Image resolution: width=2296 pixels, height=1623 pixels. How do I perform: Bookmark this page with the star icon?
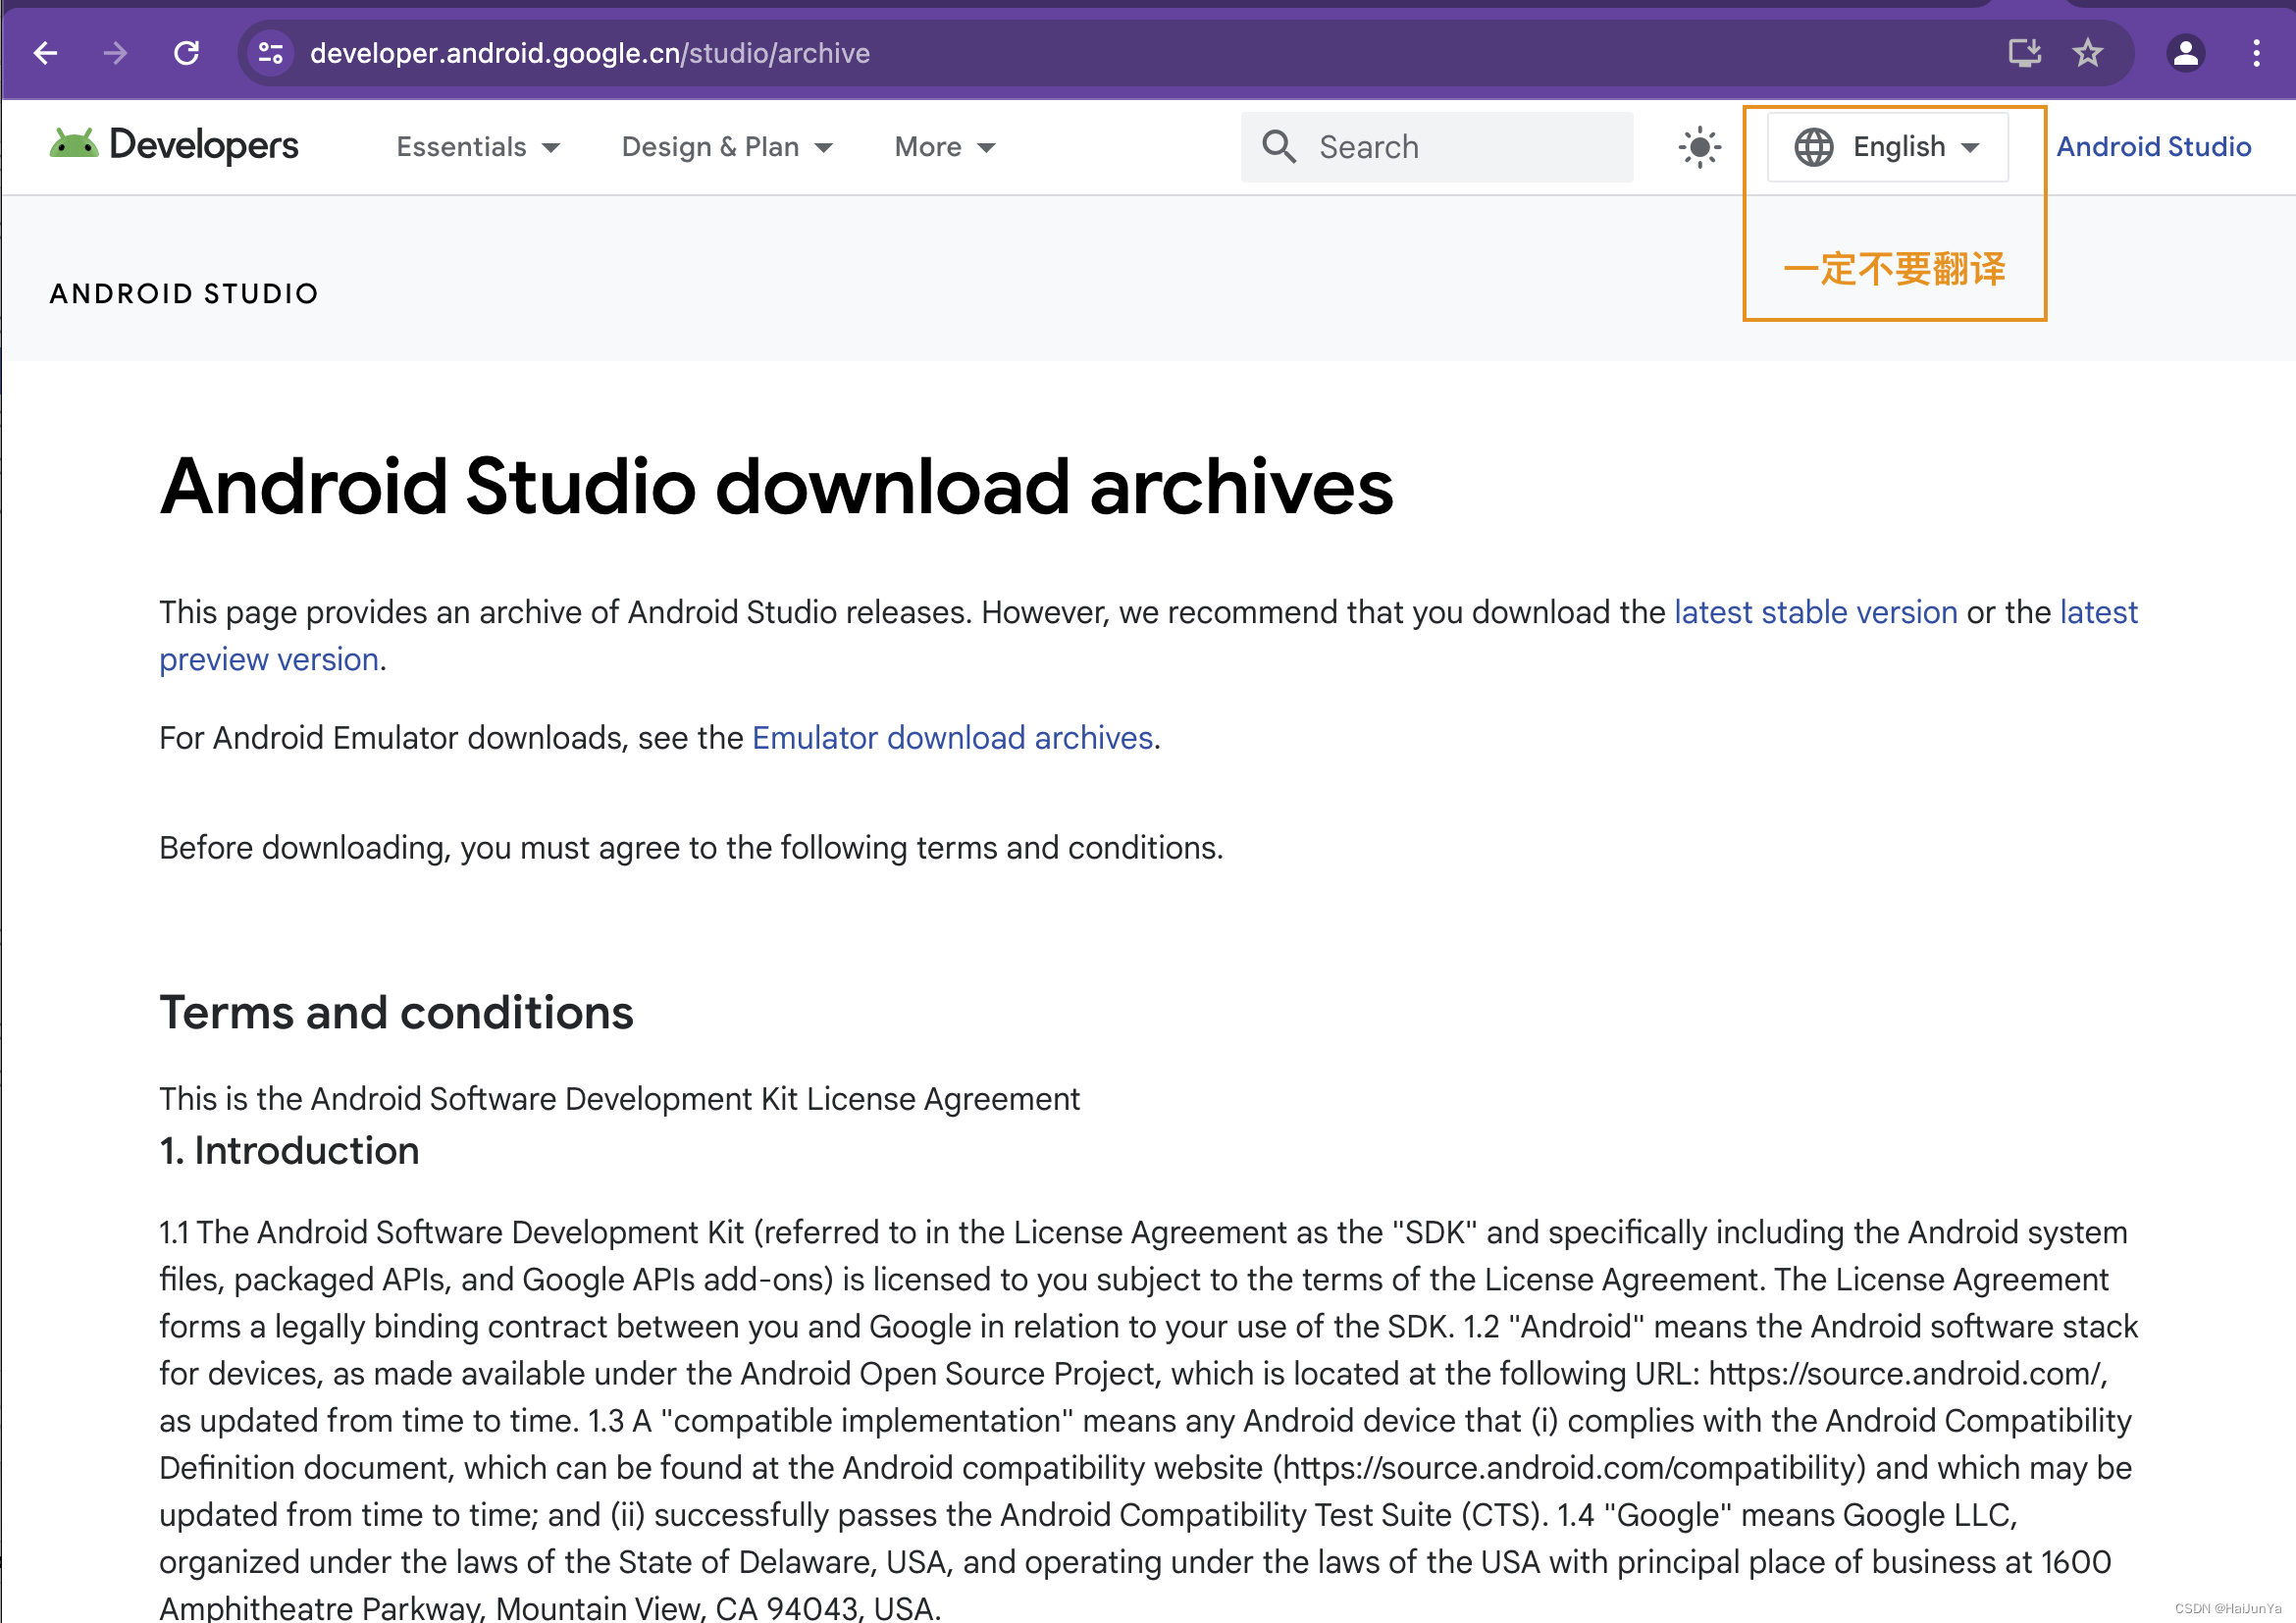[x=2087, y=52]
